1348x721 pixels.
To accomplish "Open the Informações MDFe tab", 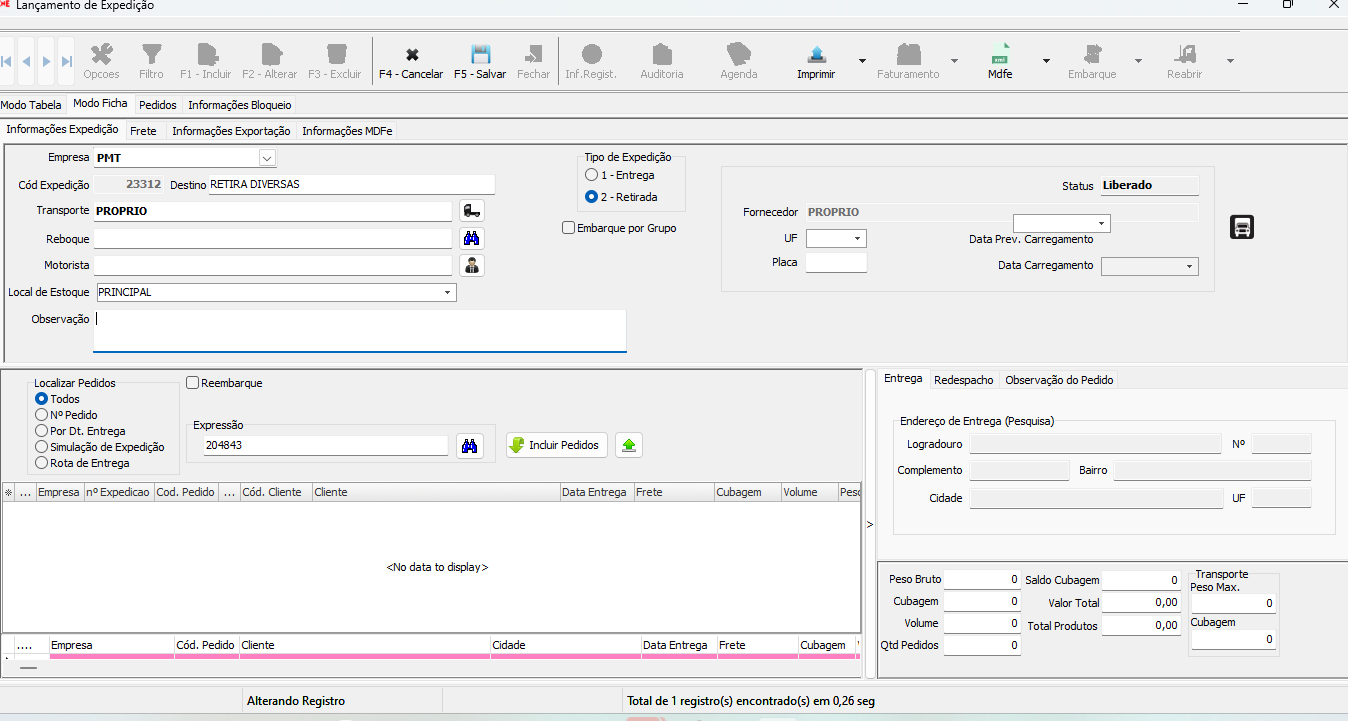I will coord(347,131).
